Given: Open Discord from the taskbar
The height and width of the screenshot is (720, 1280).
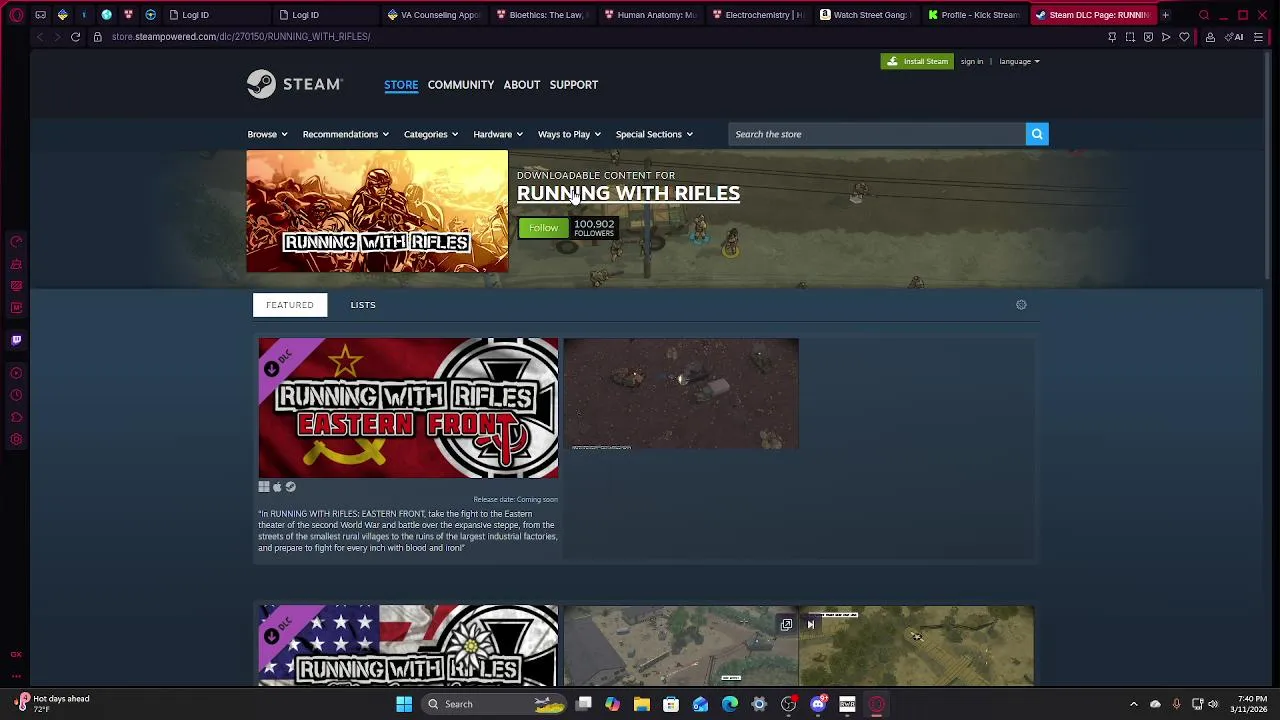Looking at the screenshot, I should point(818,704).
